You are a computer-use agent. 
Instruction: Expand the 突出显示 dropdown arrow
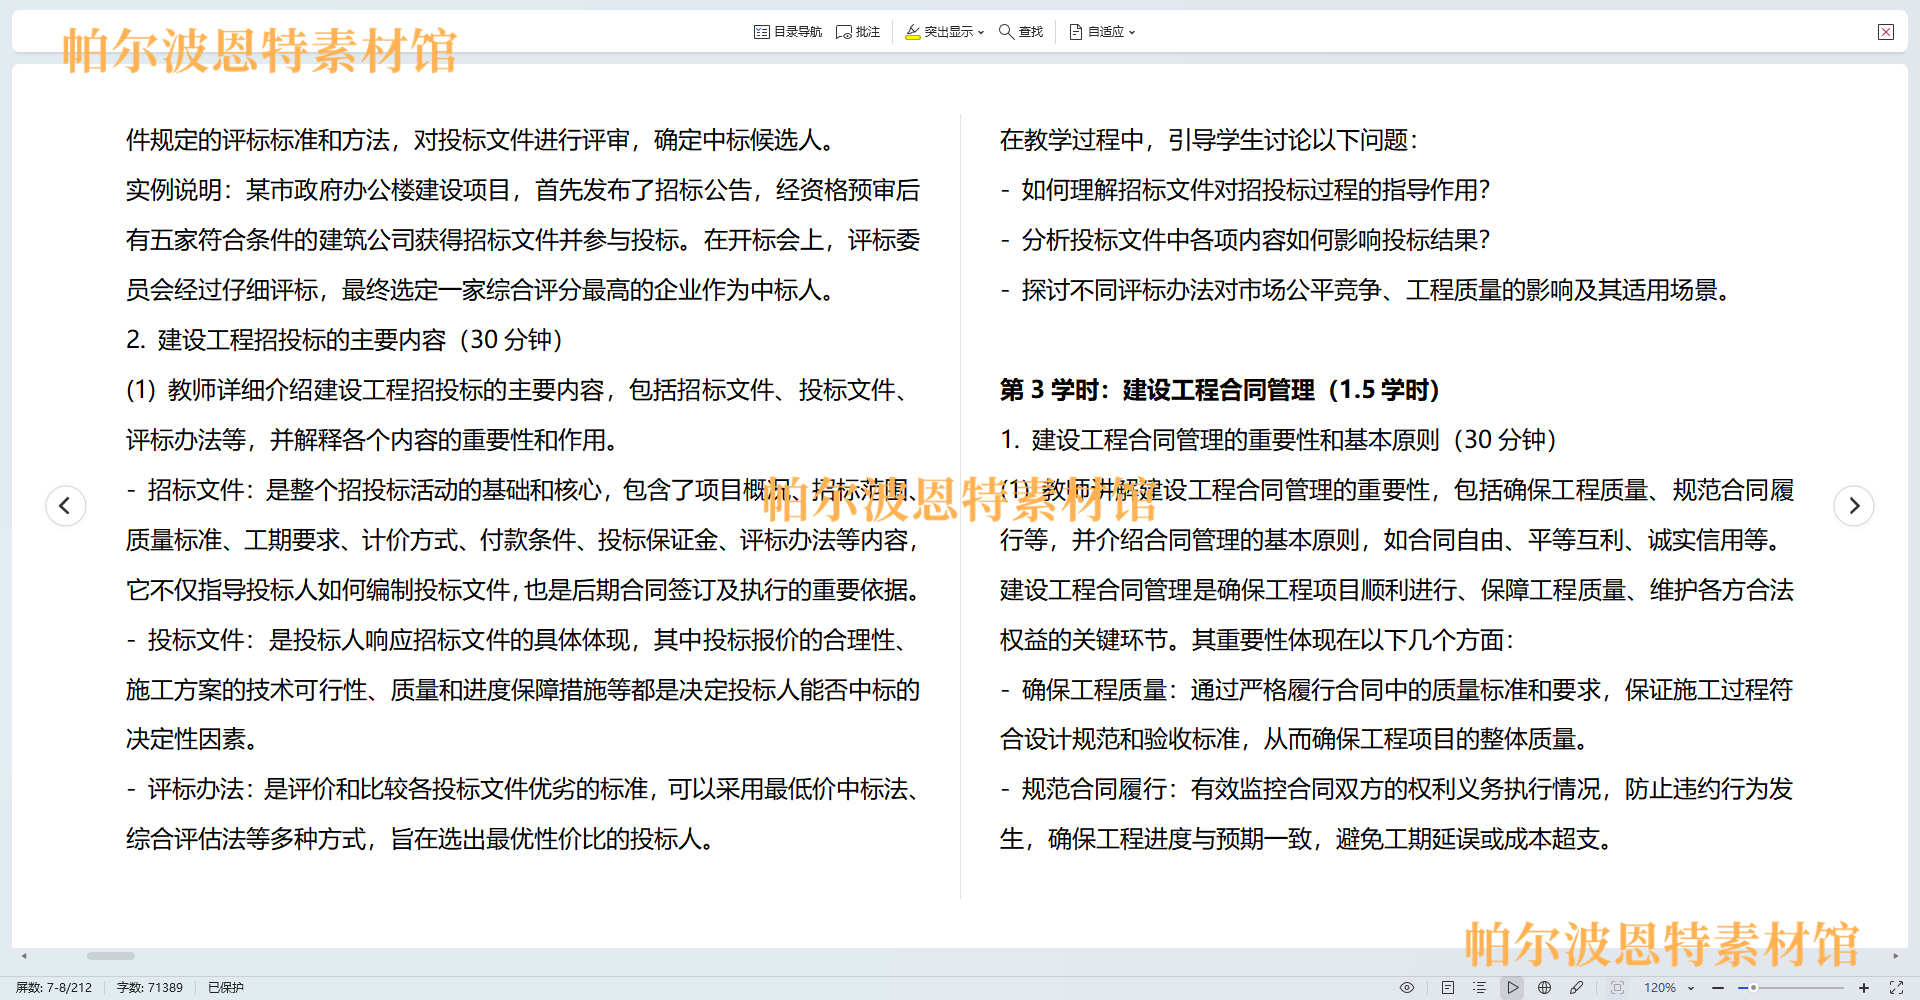(981, 32)
